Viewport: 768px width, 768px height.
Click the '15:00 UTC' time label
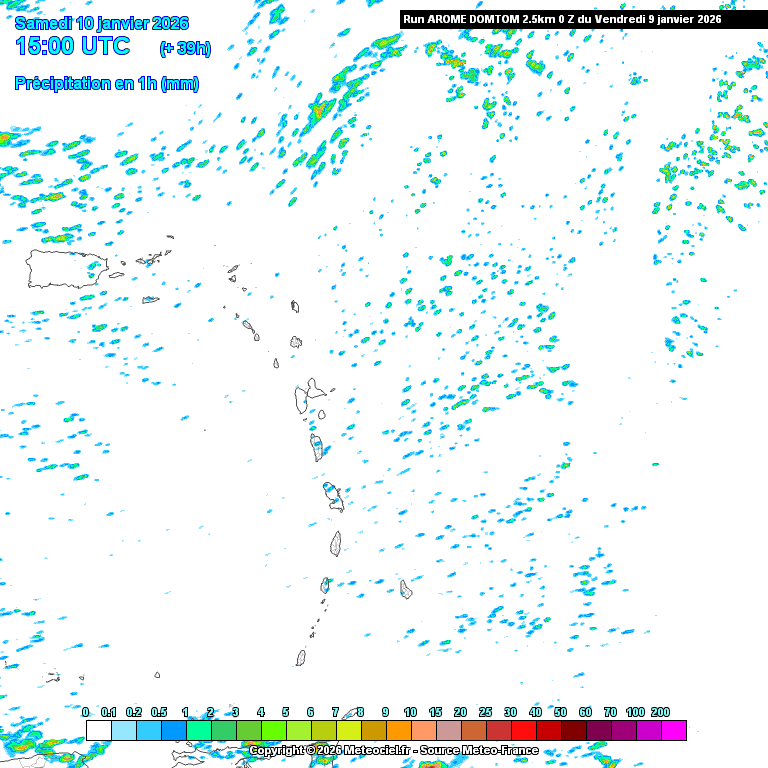[x=72, y=47]
